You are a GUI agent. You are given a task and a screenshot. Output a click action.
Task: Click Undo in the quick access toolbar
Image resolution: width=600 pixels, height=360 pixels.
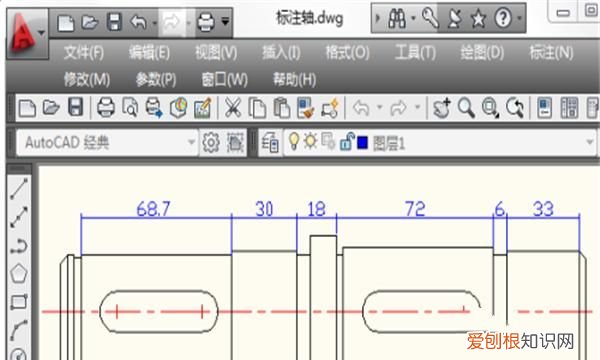[x=138, y=22]
